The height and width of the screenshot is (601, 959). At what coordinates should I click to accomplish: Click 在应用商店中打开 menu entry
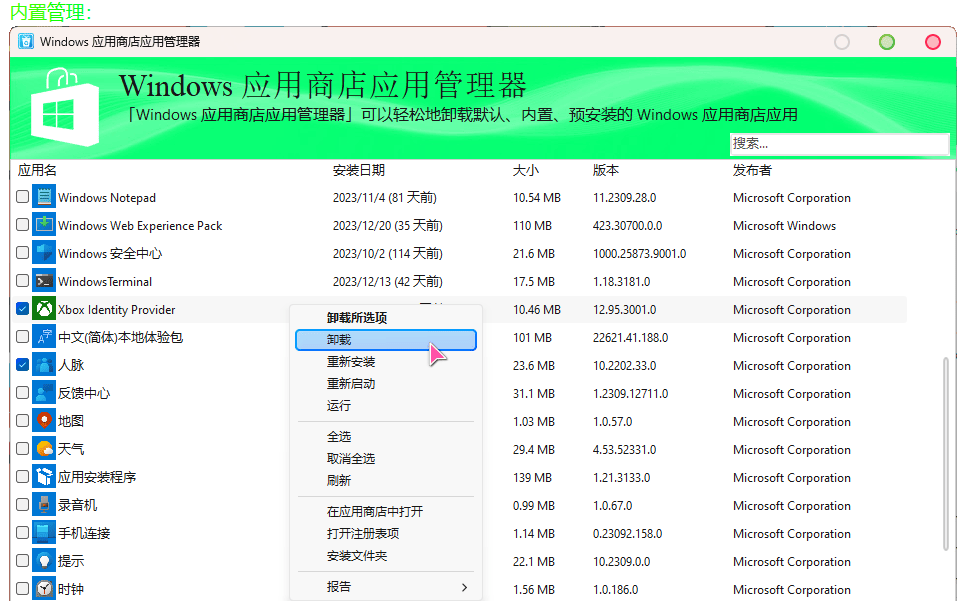[x=375, y=512]
